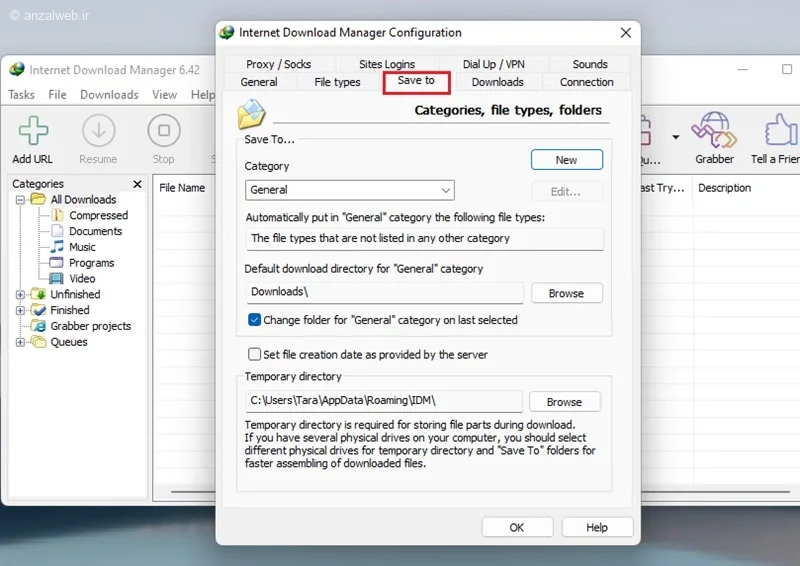Screen dimensions: 800x566
Task: Select the Music category in the tree
Action: [x=82, y=247]
